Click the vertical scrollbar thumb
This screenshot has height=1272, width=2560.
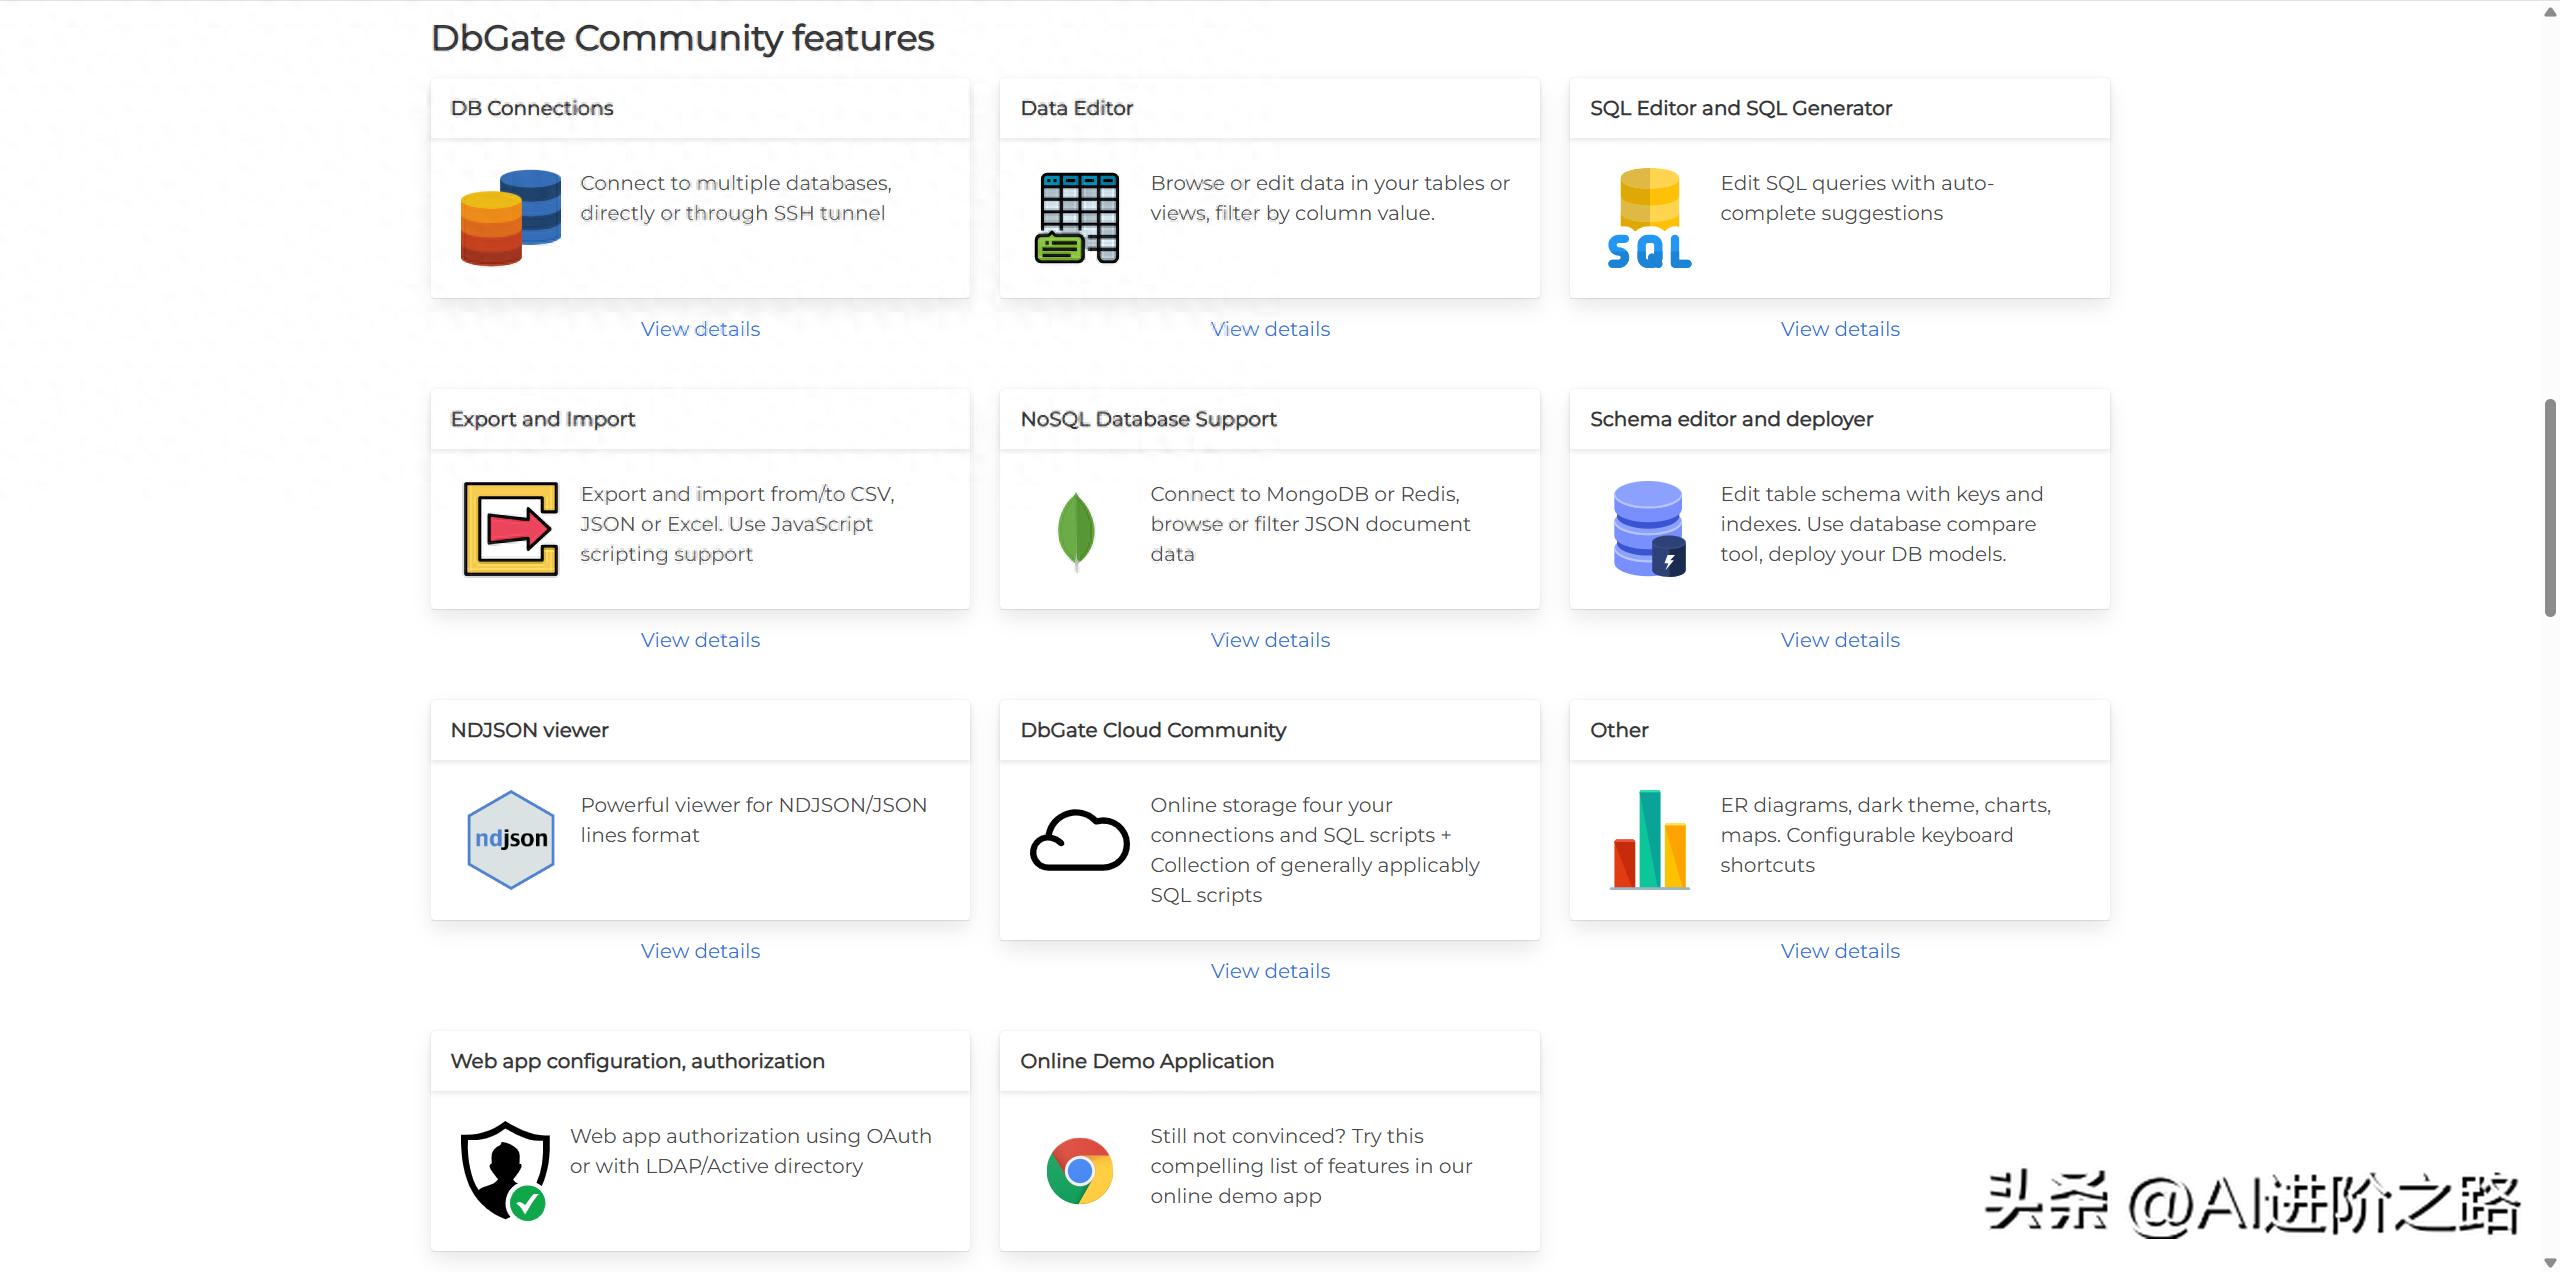click(2550, 508)
